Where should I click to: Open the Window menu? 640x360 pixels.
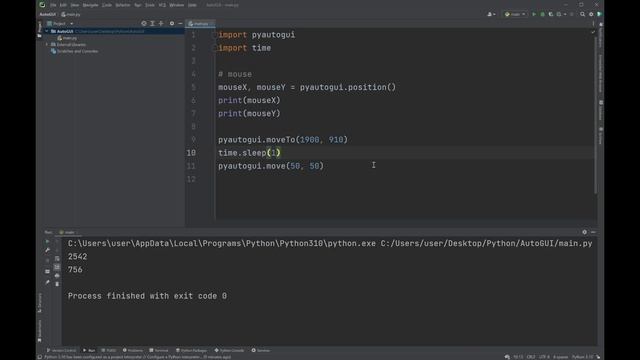(177, 5)
